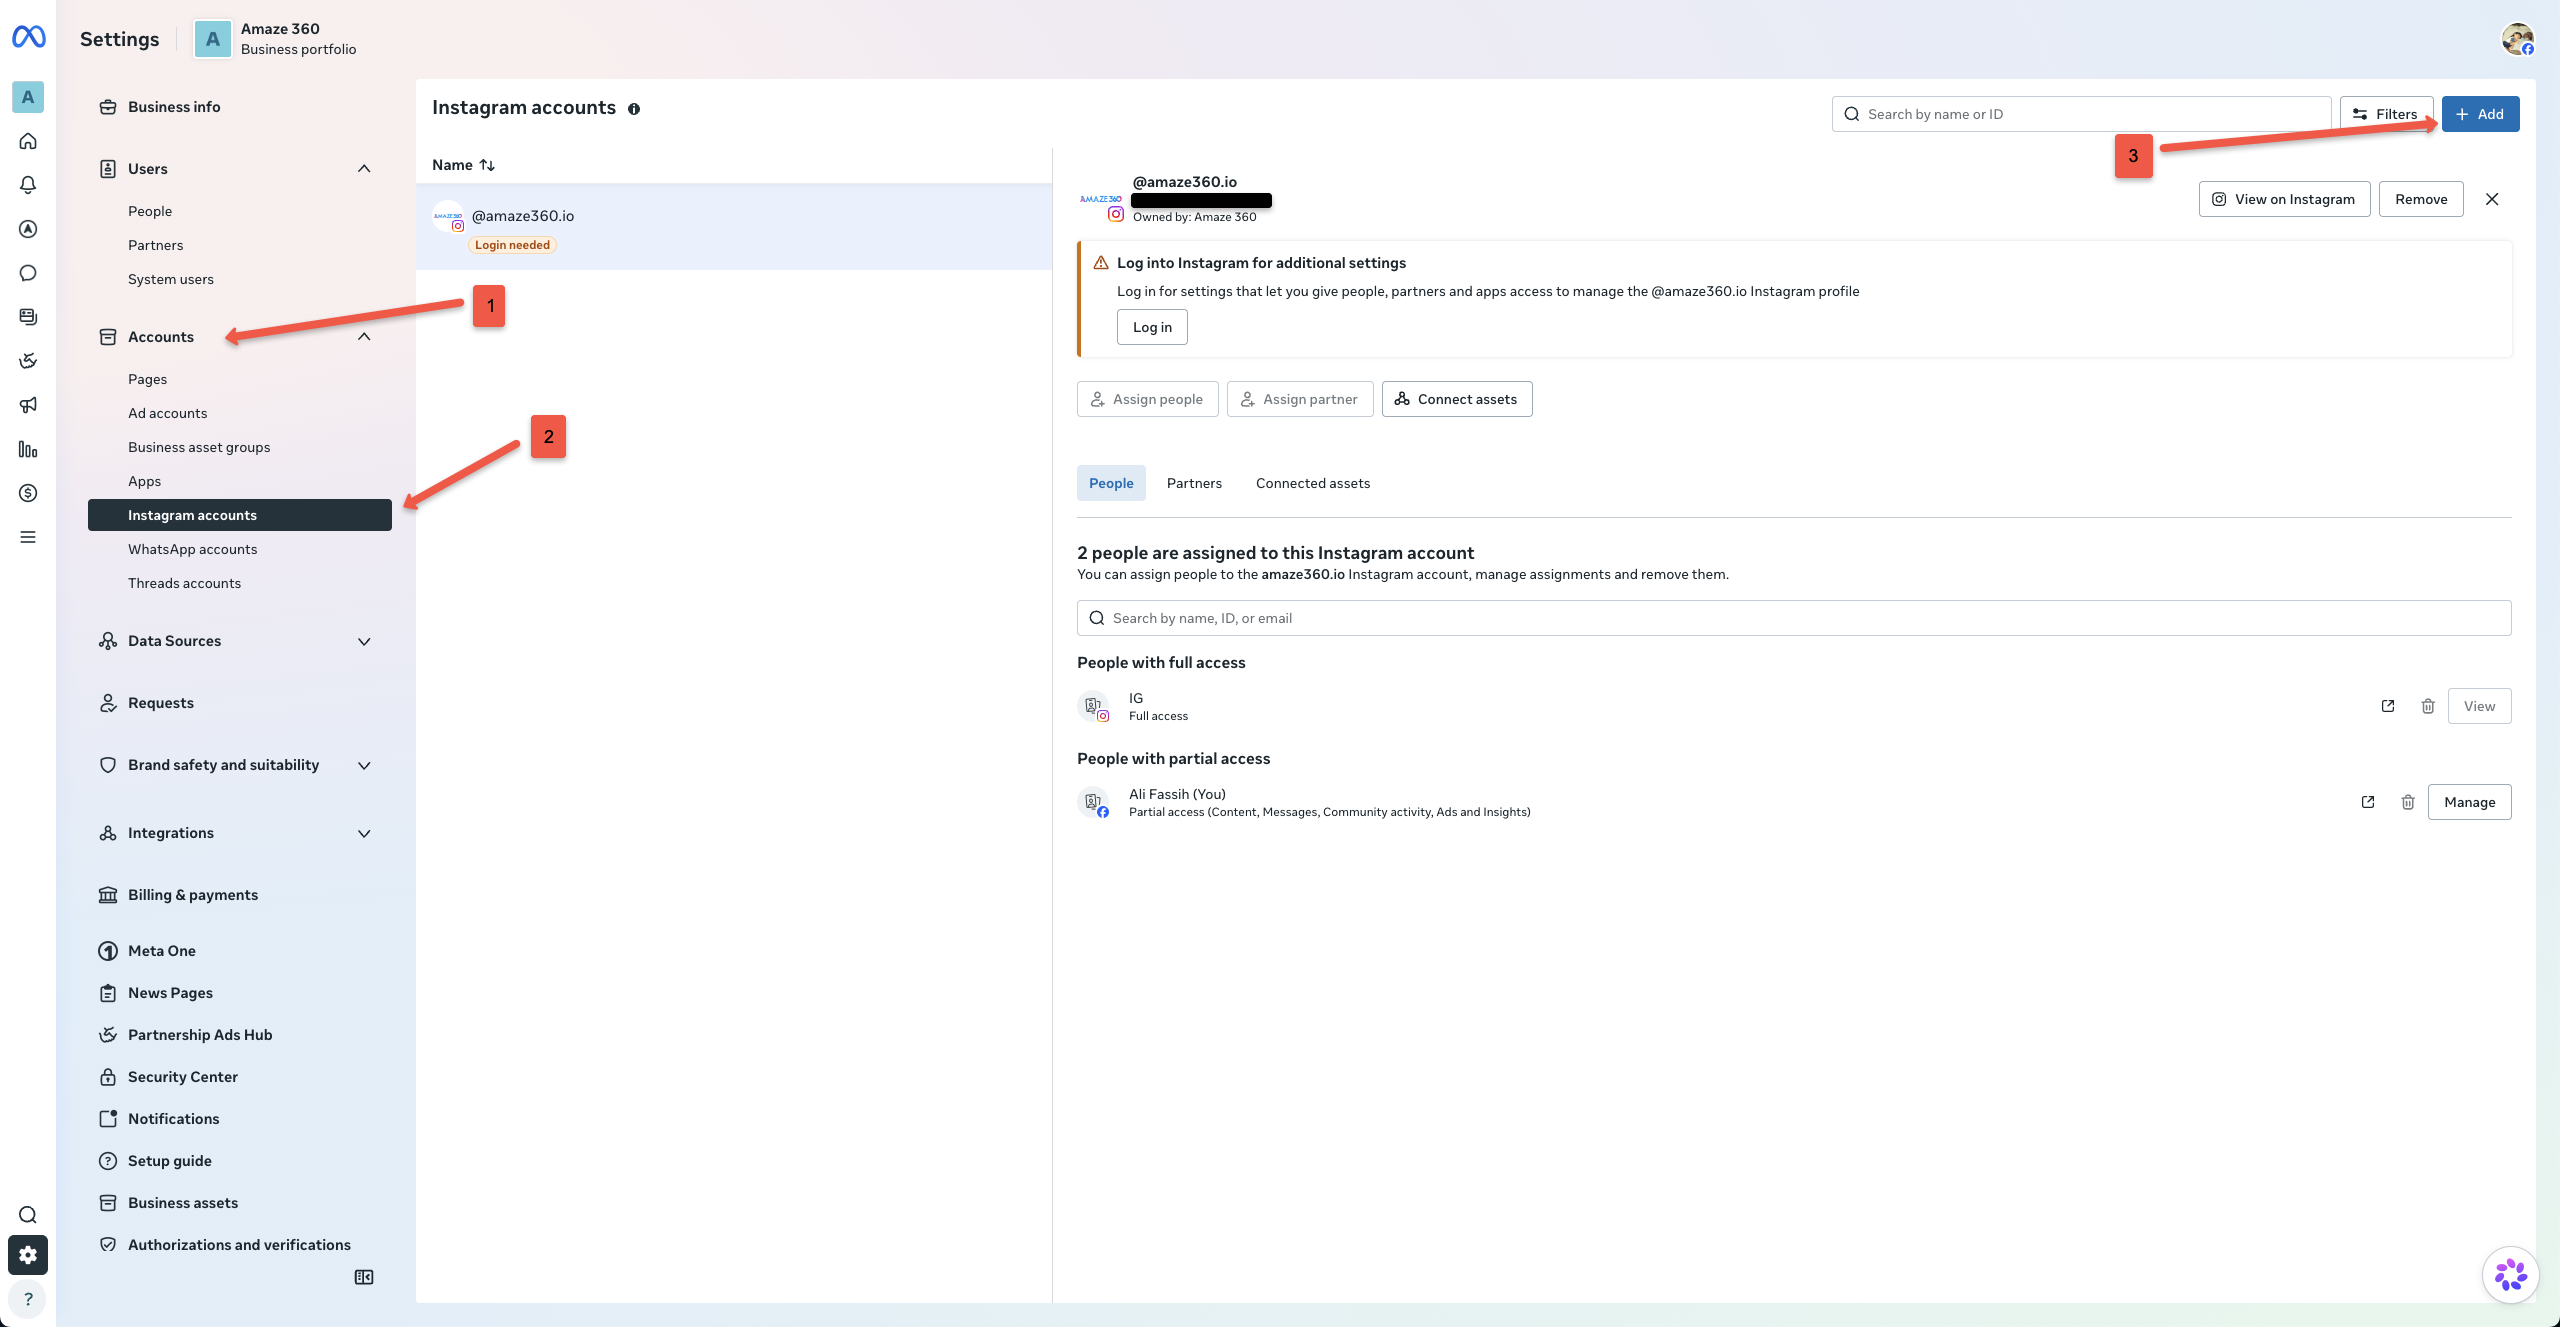This screenshot has height=1327, width=2560.
Task: Collapse the Users section
Action: pos(364,169)
